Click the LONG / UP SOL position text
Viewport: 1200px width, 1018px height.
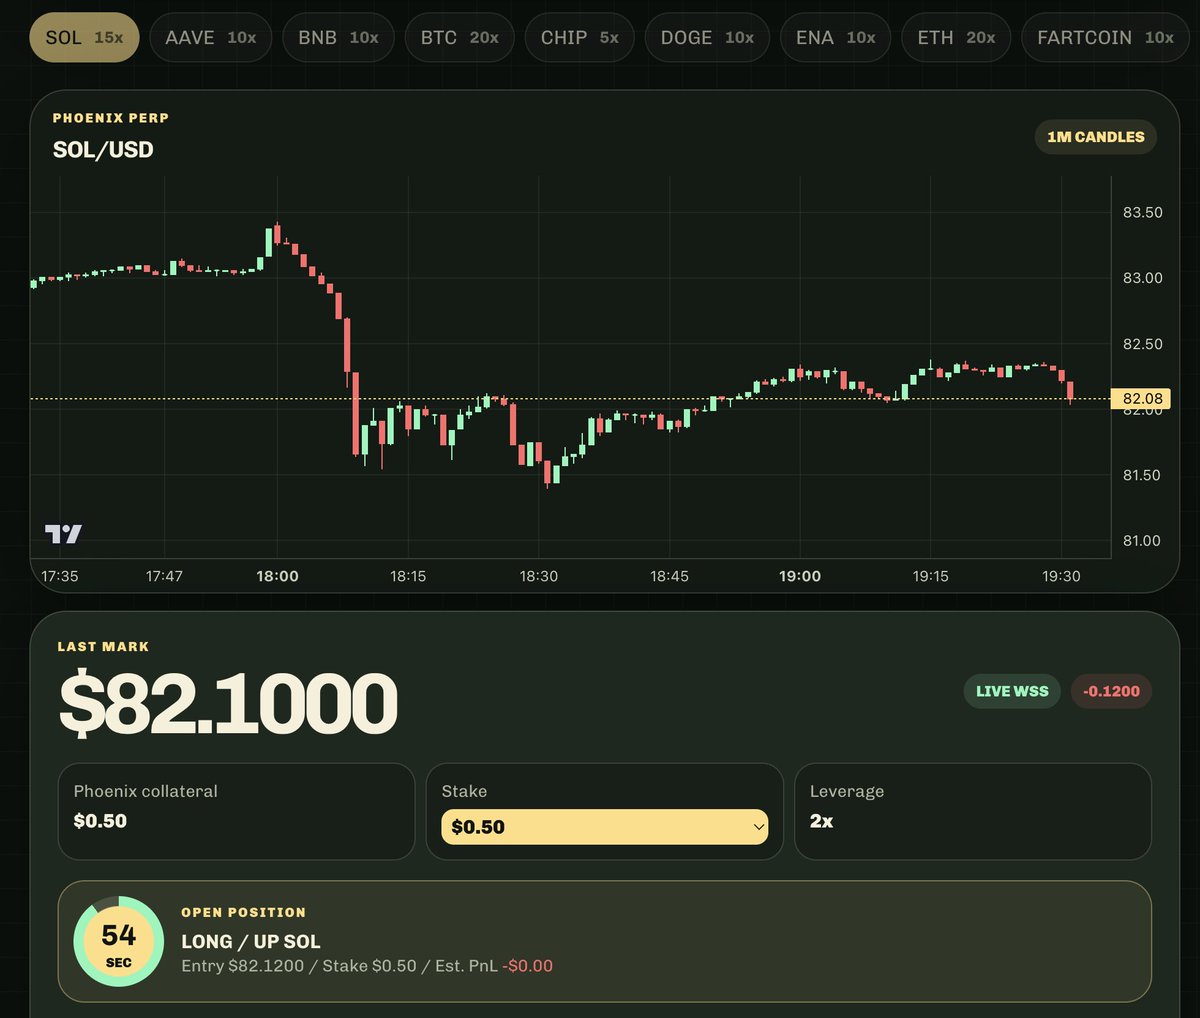251,941
